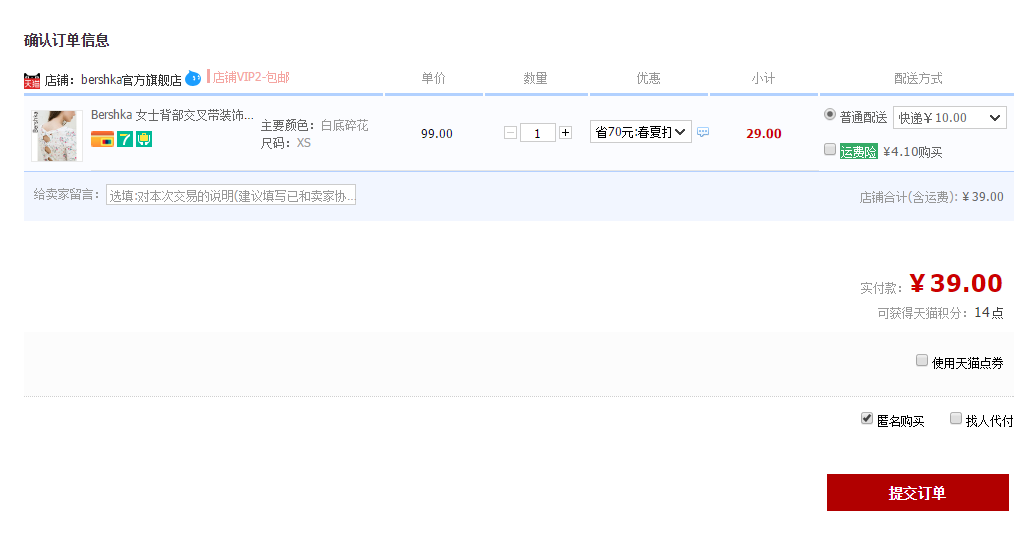1036x544 pixels.
Task: Click the 尺码: XS text
Action: [285, 143]
